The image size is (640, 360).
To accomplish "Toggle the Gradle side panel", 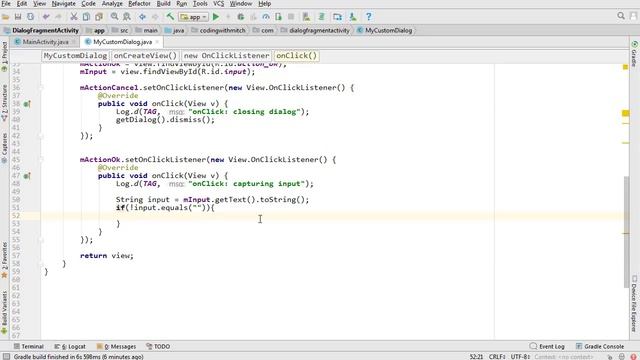I will (x=634, y=53).
